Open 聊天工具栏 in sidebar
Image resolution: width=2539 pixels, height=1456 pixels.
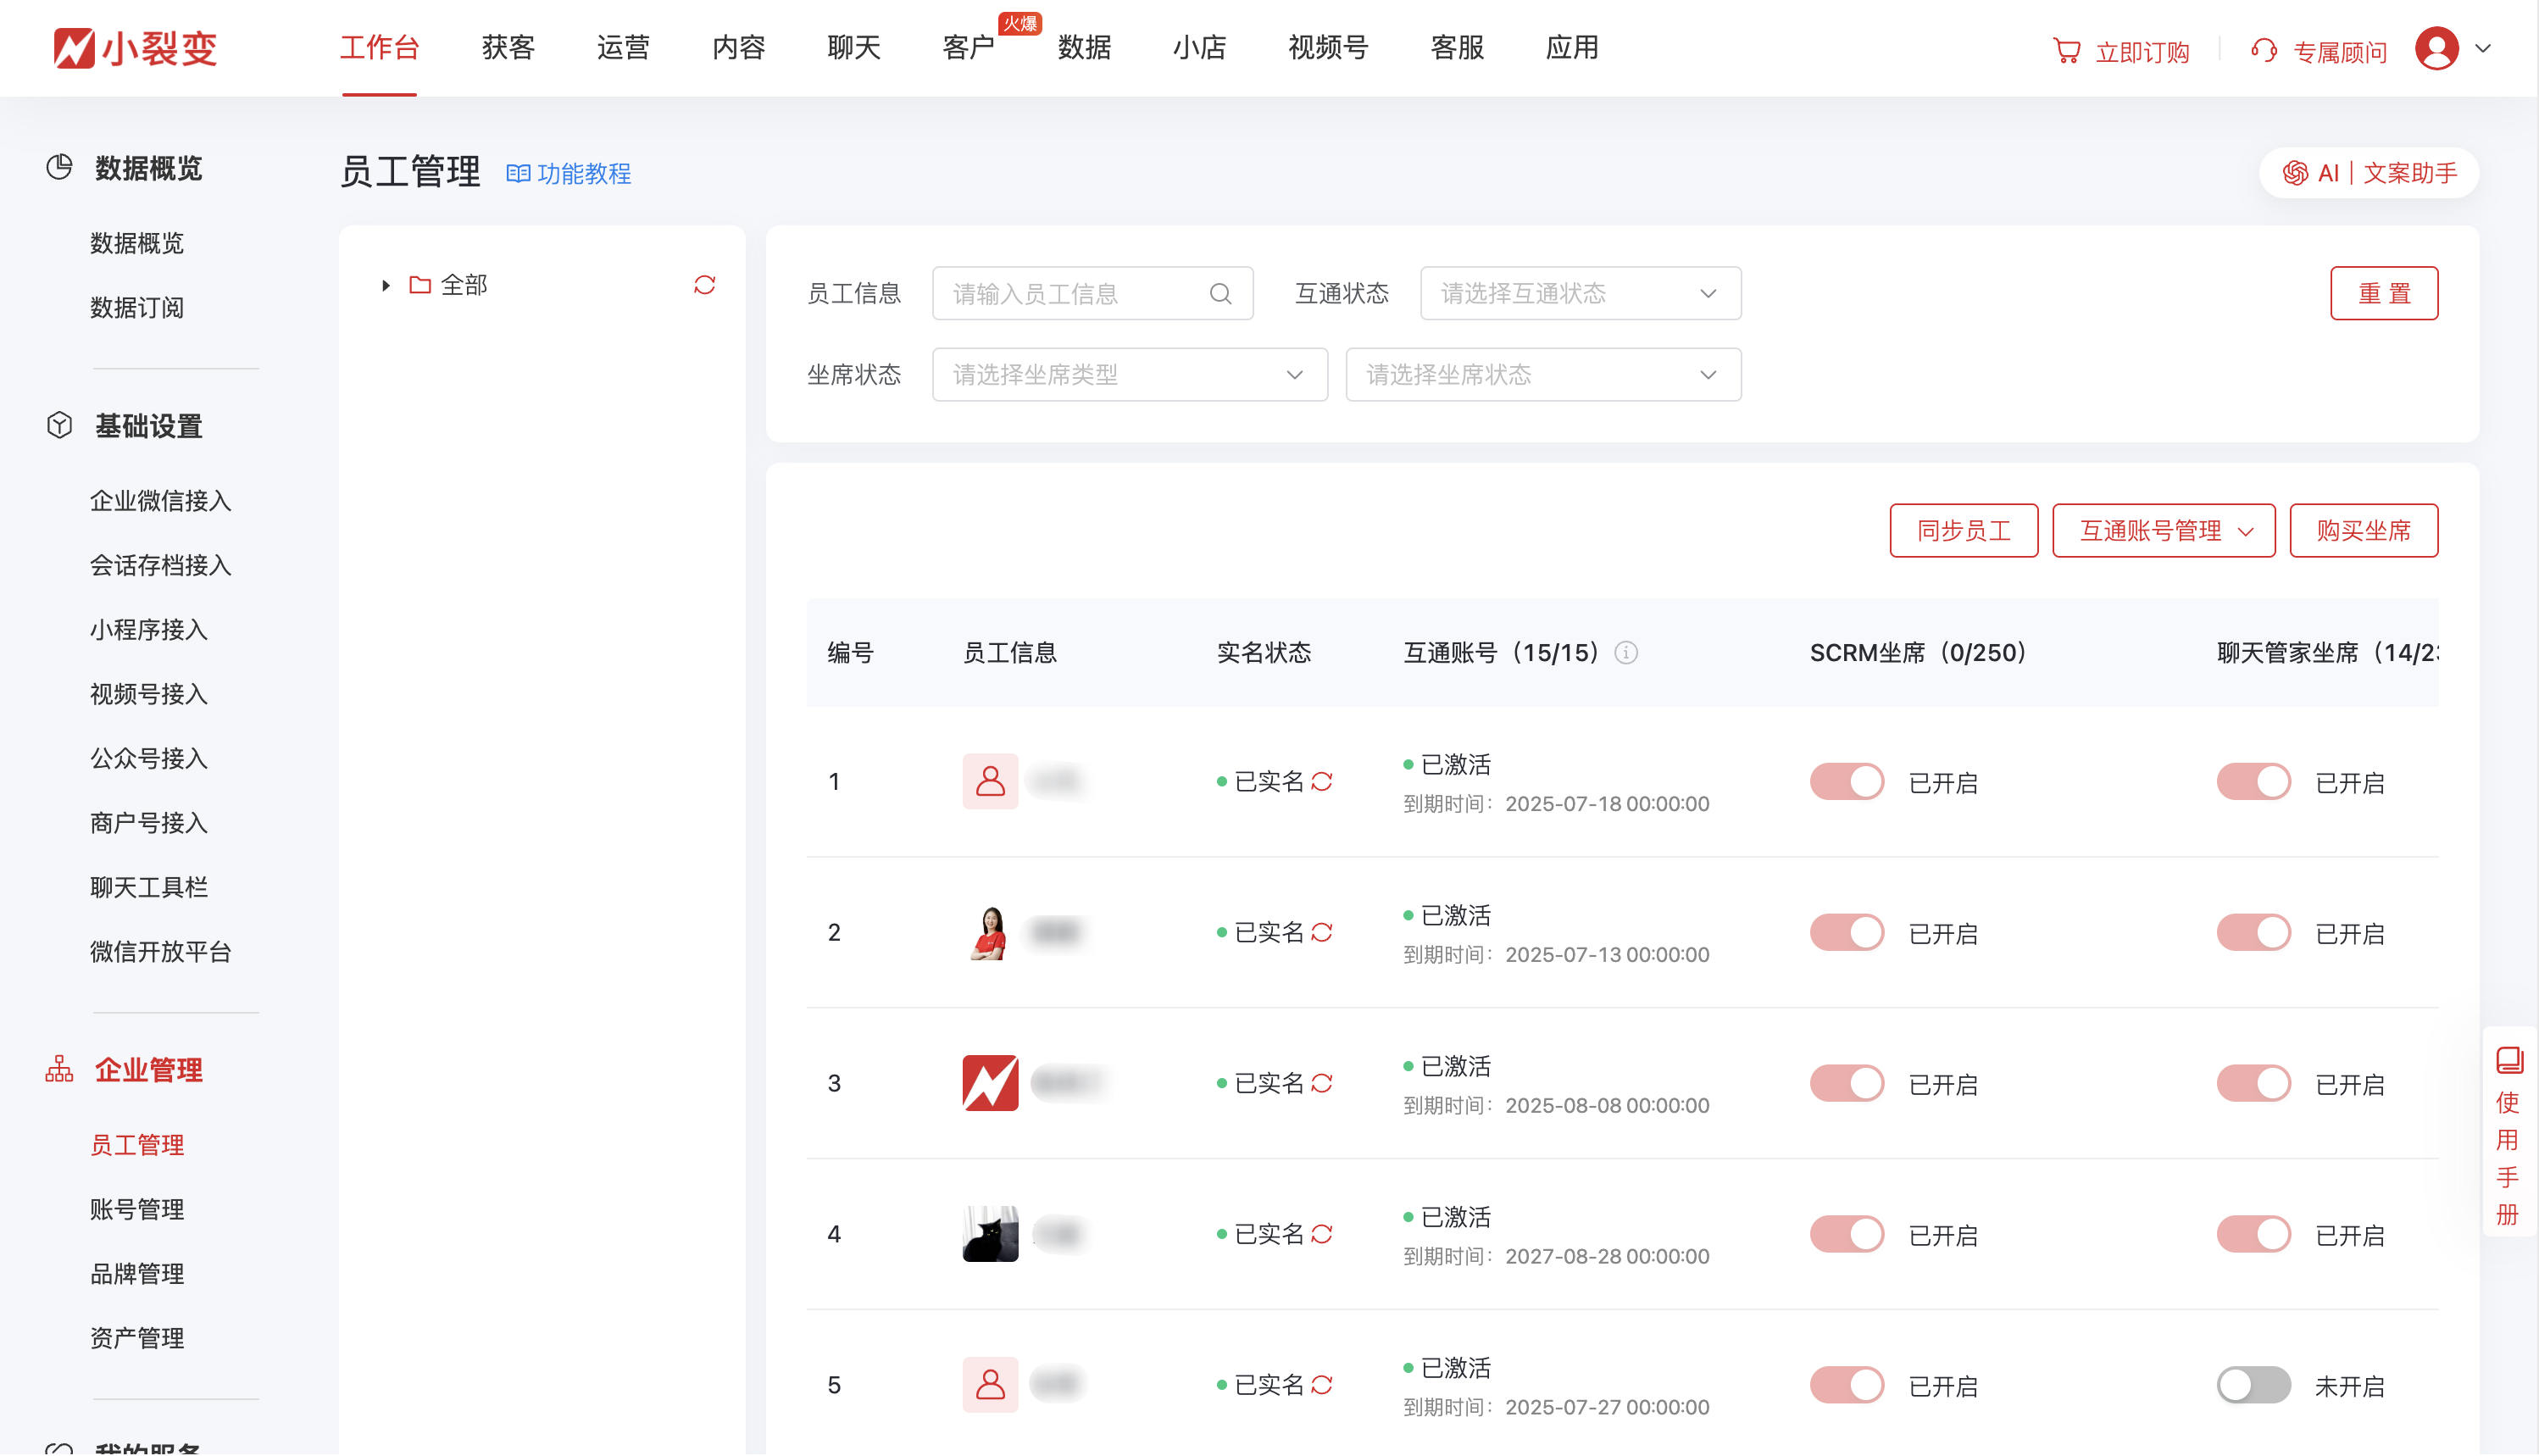click(148, 888)
